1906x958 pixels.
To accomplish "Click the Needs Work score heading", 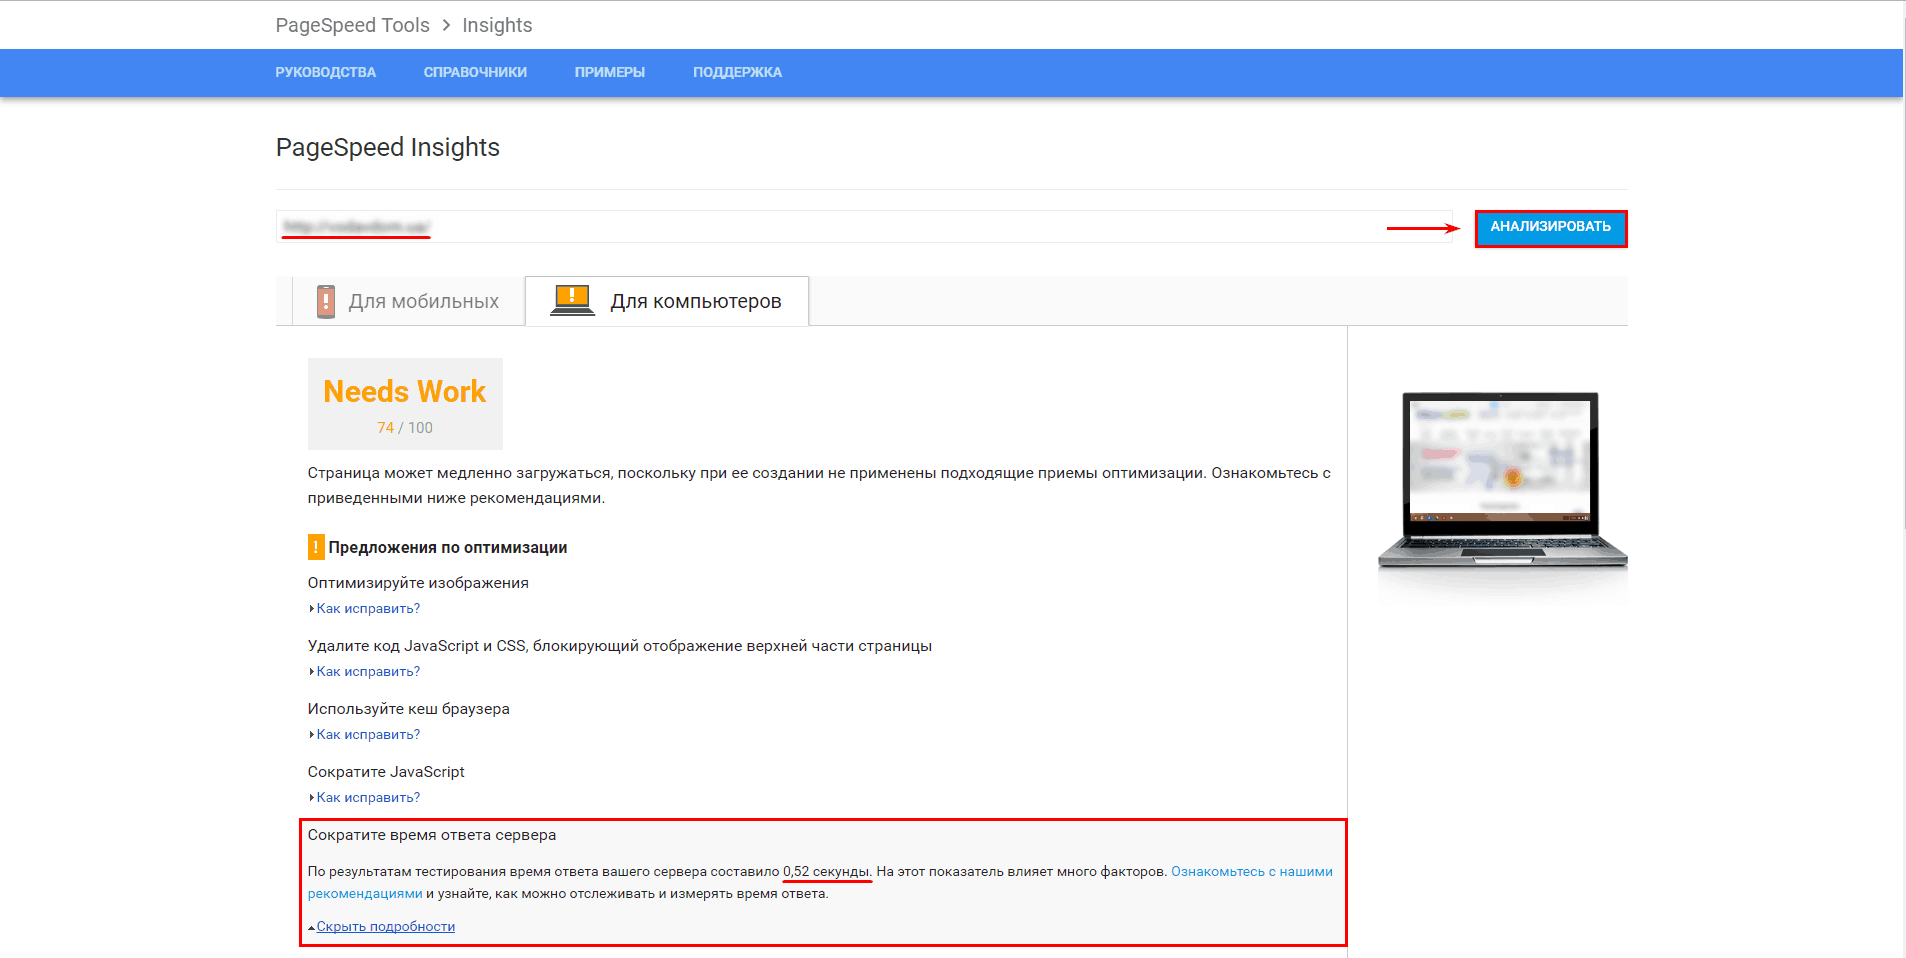I will [x=405, y=391].
